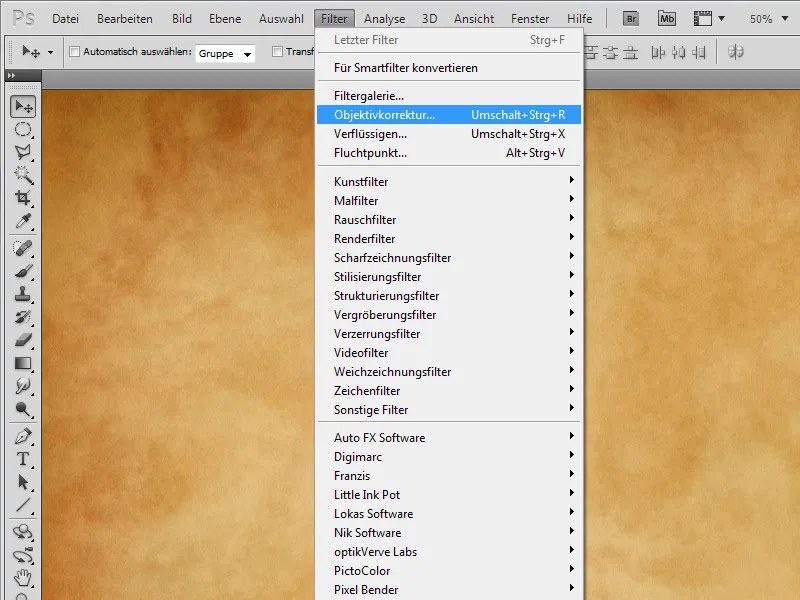
Task: Select the Type tool
Action: click(23, 459)
